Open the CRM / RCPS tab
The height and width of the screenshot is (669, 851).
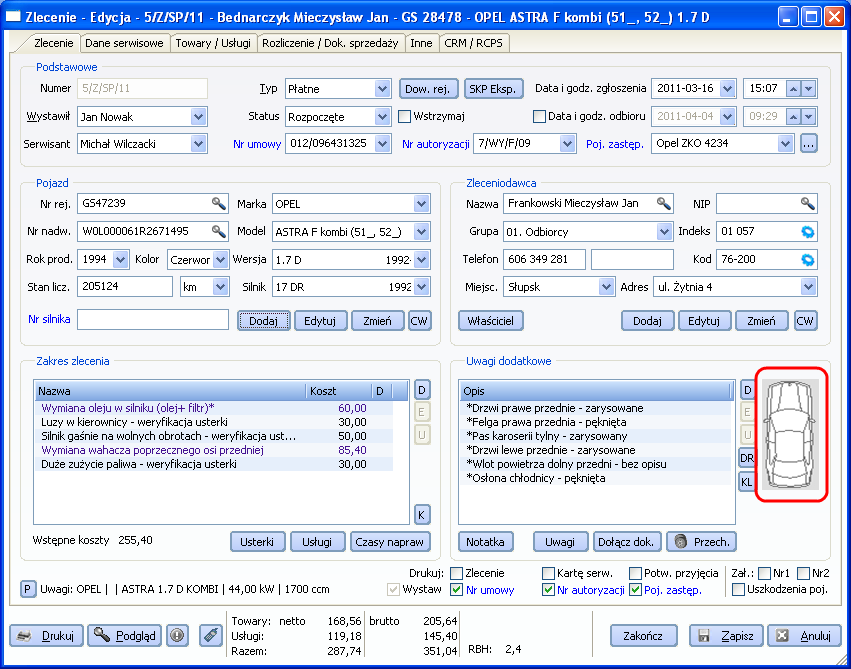coord(473,43)
